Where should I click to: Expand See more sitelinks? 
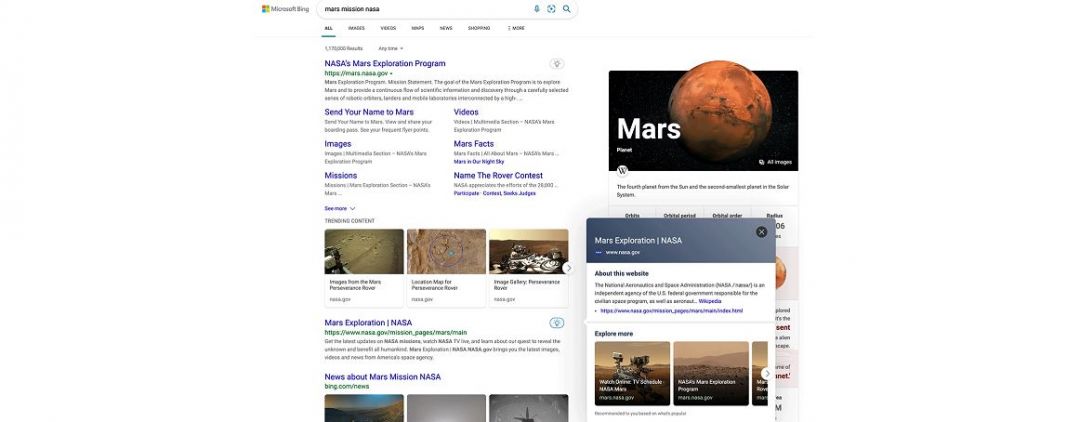point(340,209)
